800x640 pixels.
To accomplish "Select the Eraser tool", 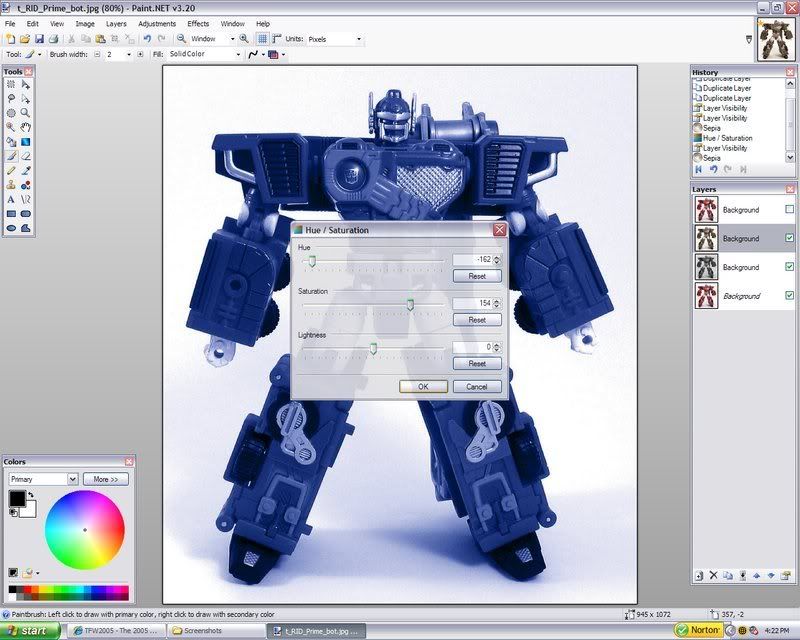I will (x=26, y=156).
